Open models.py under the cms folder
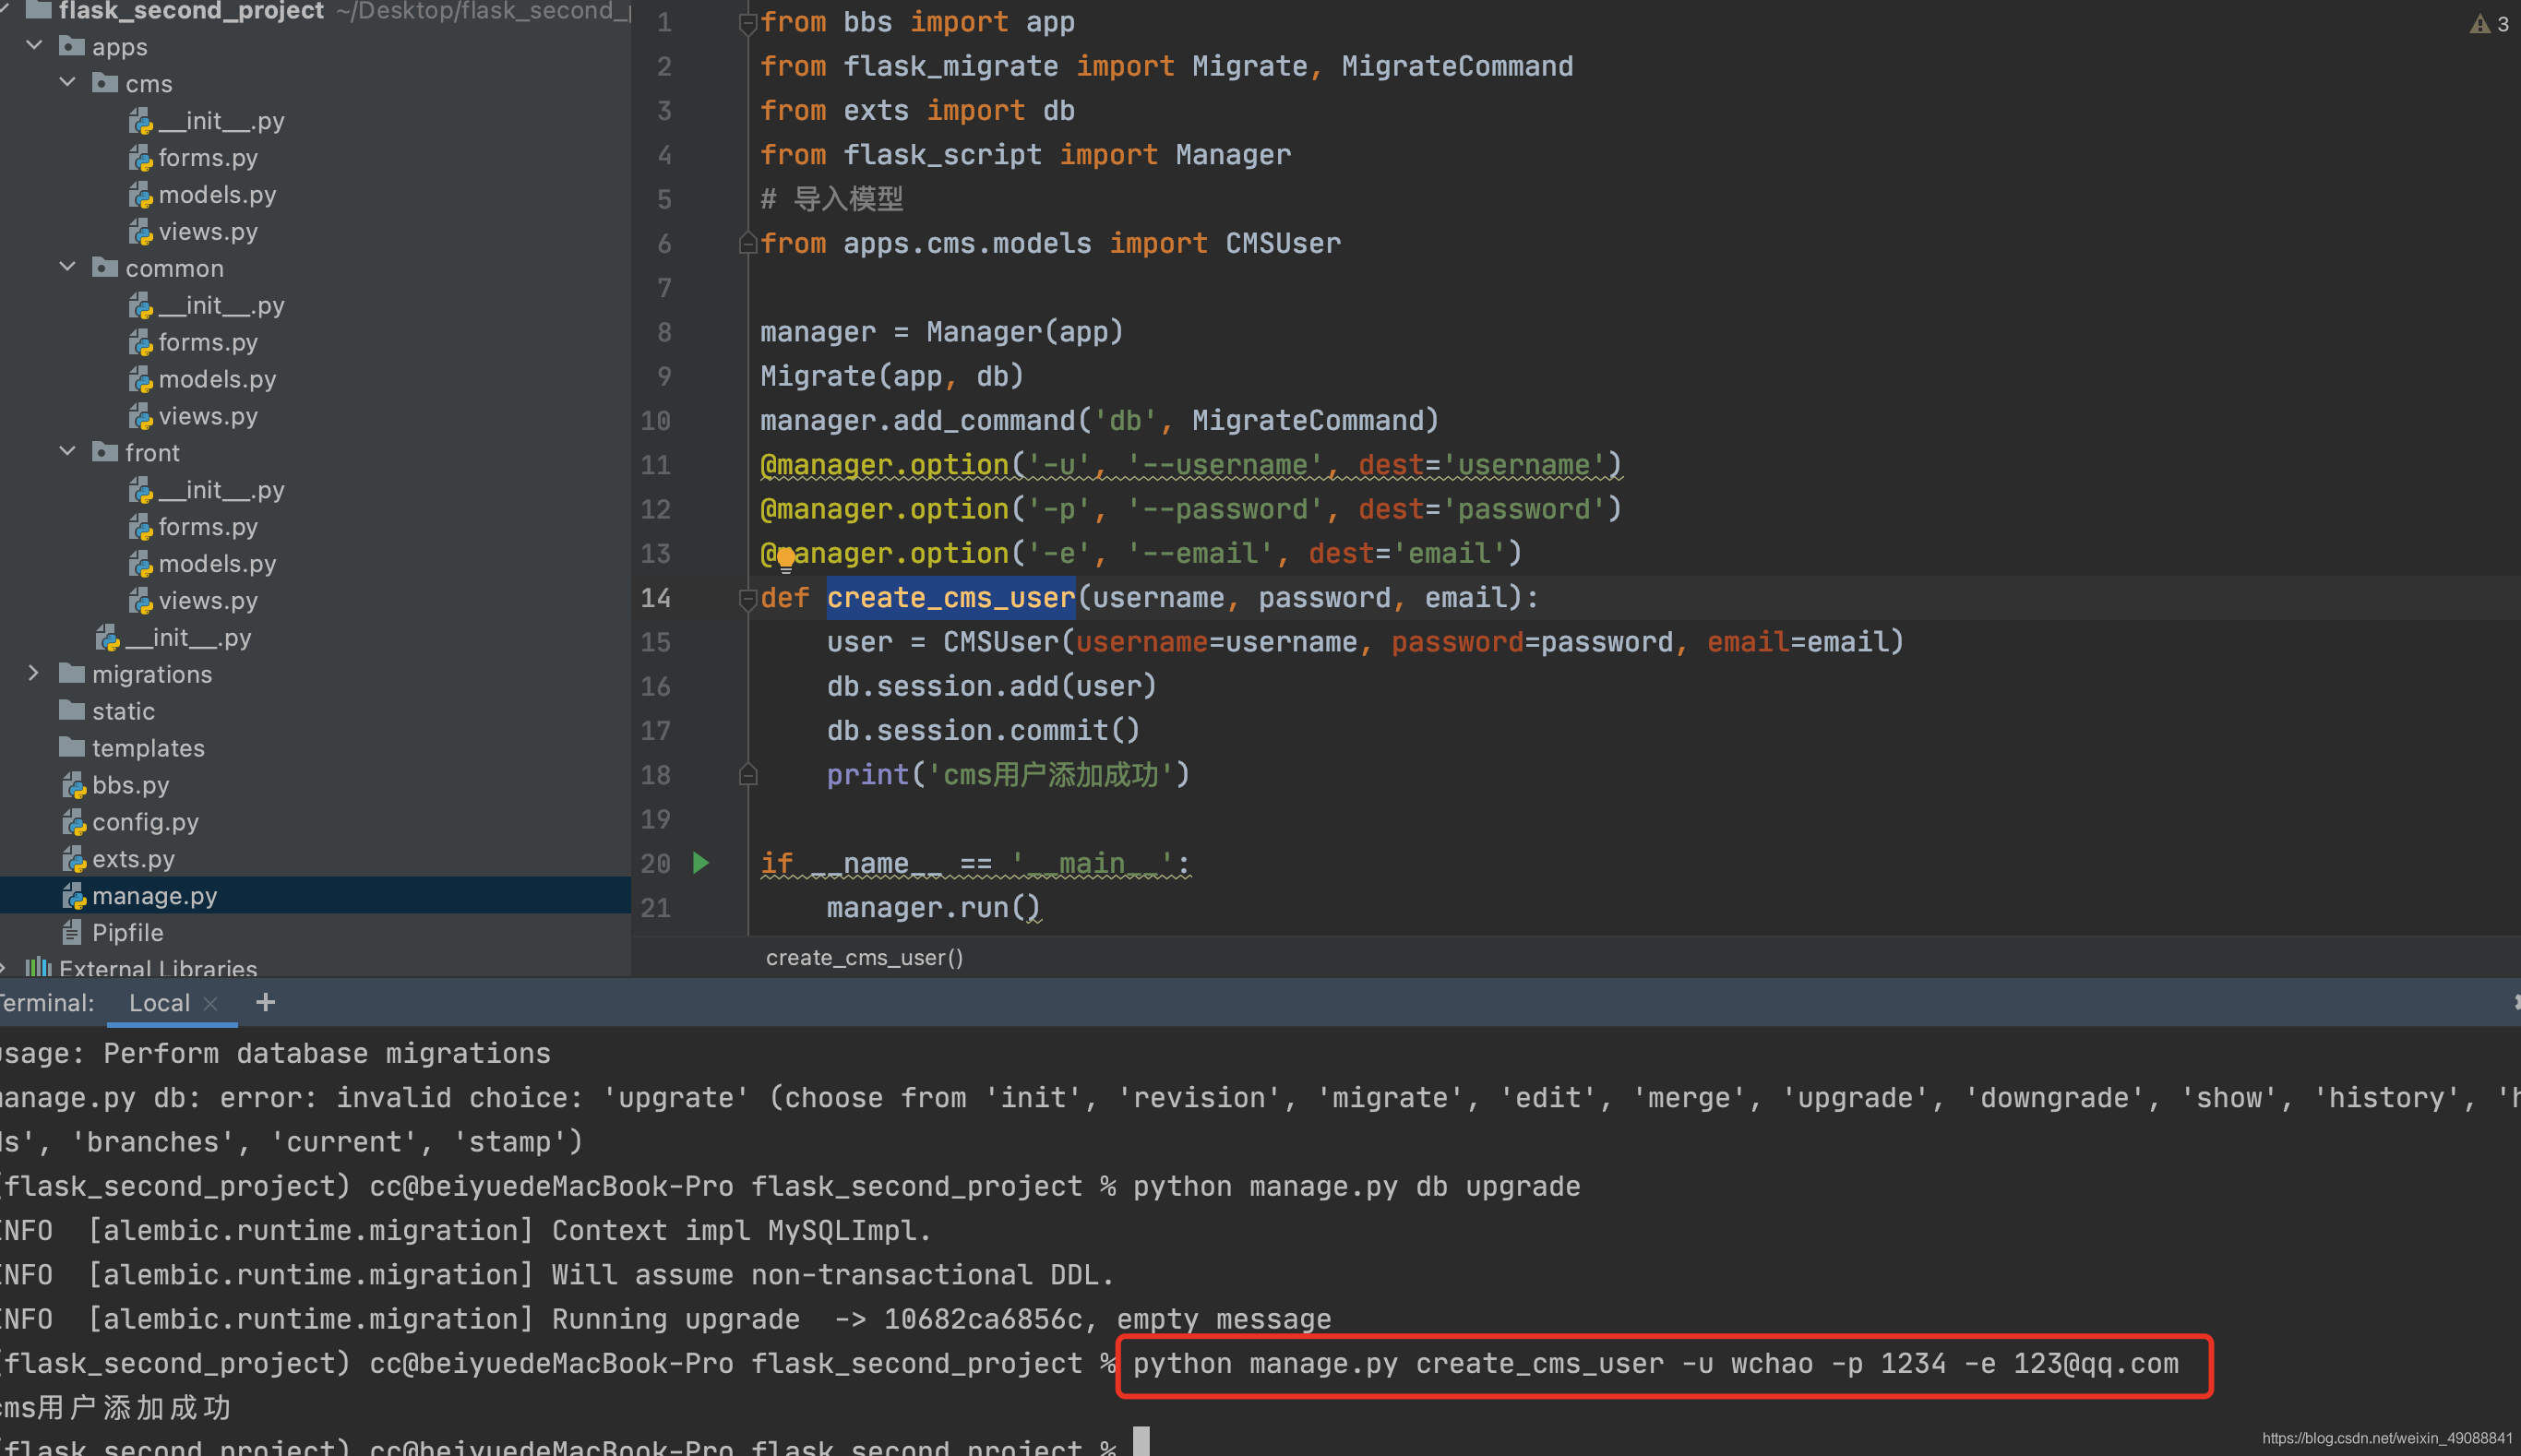This screenshot has height=1456, width=2521. pyautogui.click(x=203, y=194)
